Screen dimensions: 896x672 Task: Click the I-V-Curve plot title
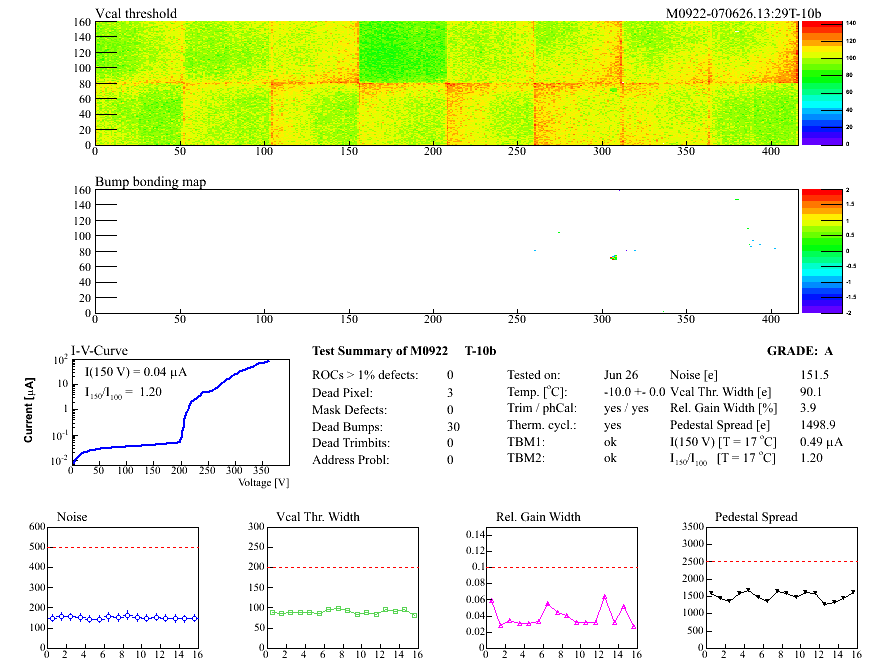point(97,350)
